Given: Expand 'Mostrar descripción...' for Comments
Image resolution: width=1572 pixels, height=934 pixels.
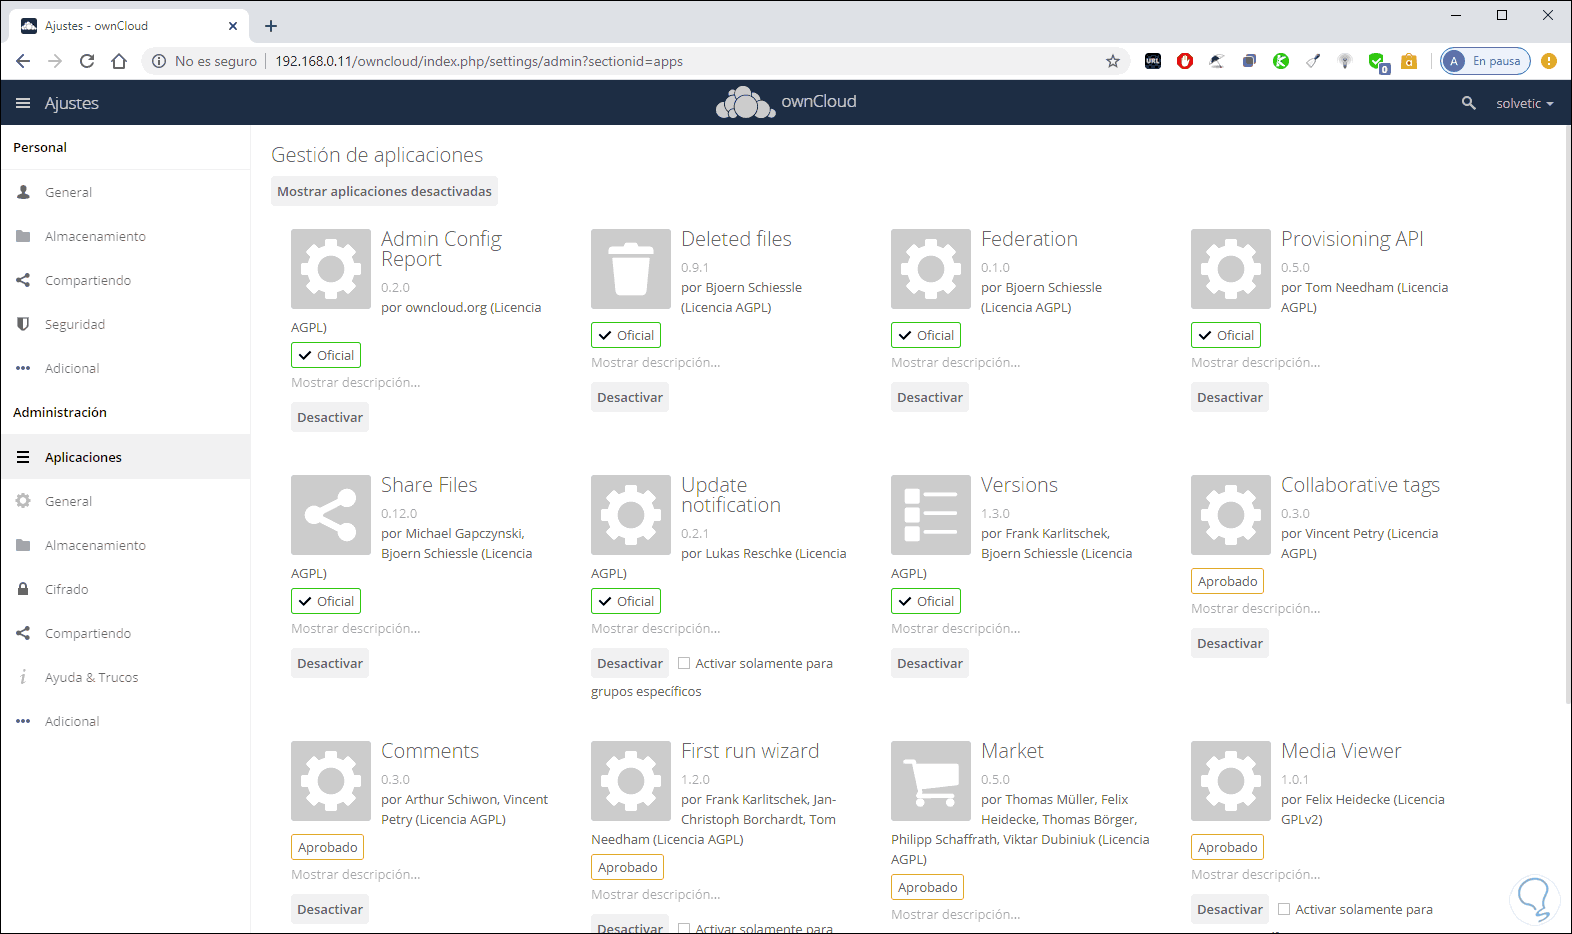Looking at the screenshot, I should (356, 874).
